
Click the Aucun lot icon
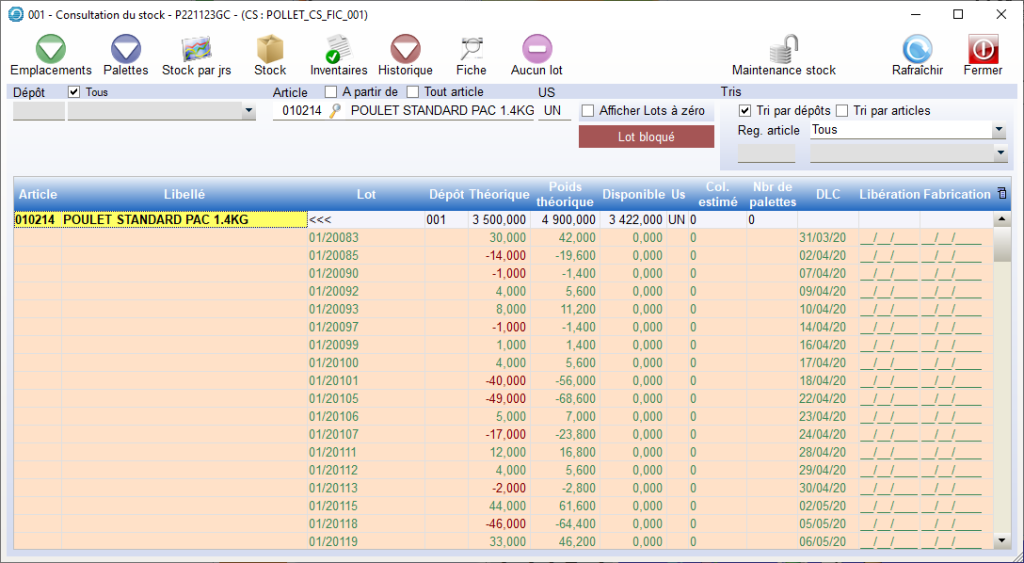[x=537, y=49]
